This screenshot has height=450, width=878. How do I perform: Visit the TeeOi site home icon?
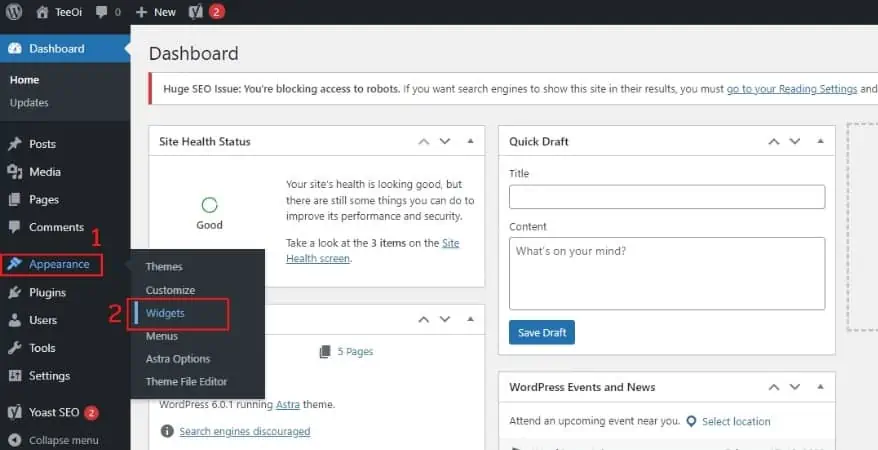coord(42,12)
